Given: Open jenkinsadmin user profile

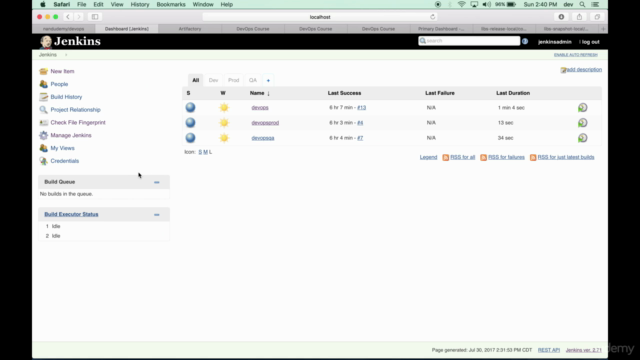Looking at the screenshot, I should coord(554,42).
